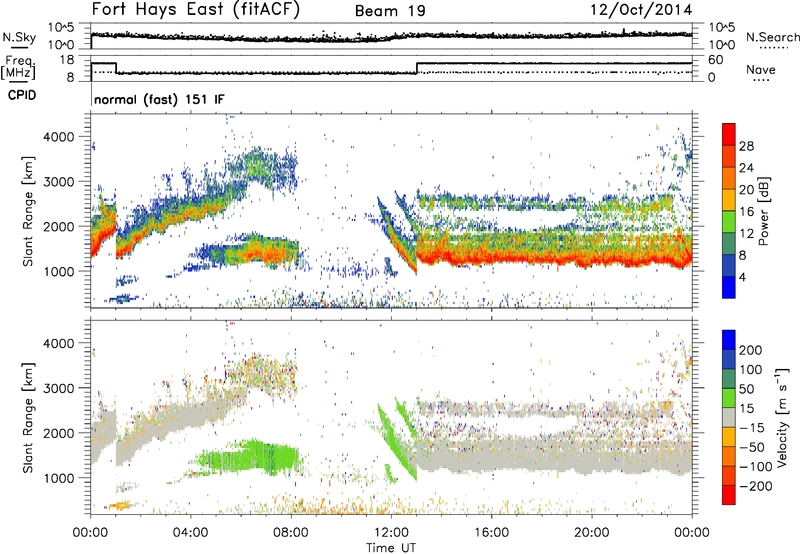Pick the top red power colorbar segment

729,135
